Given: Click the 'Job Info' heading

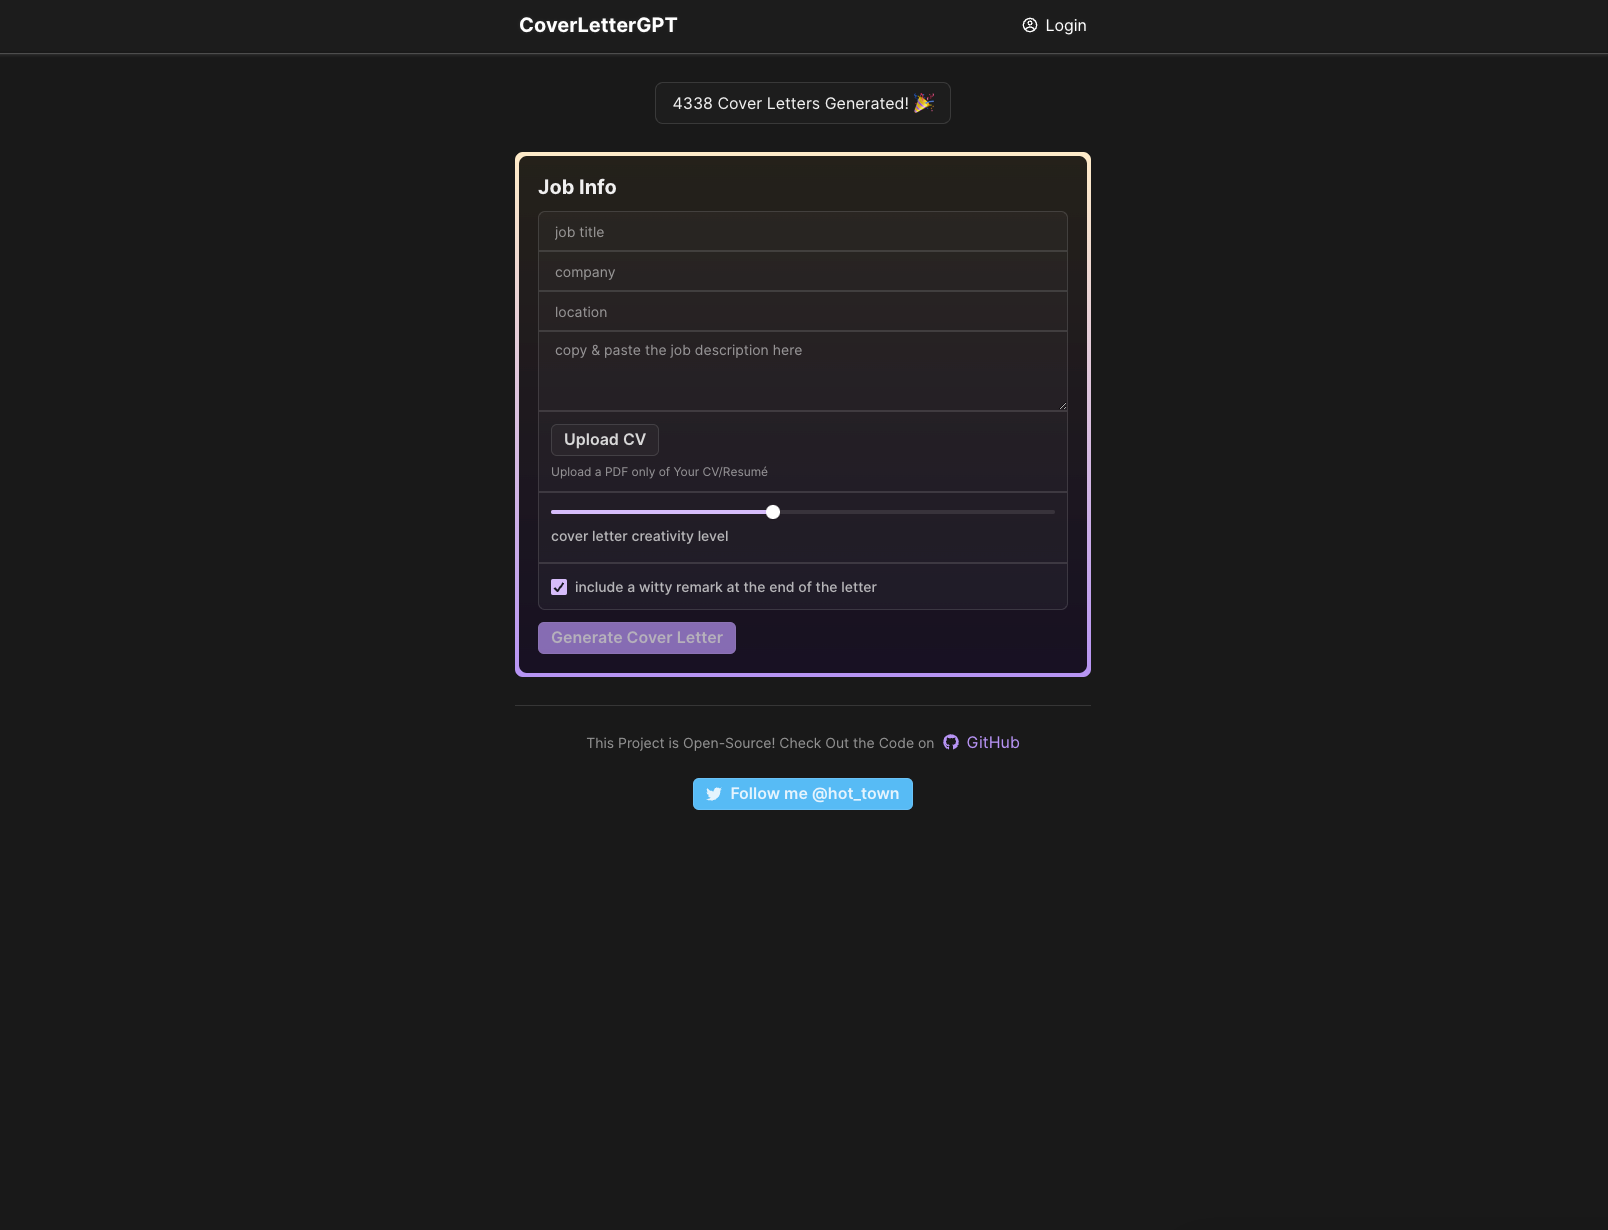Looking at the screenshot, I should click(x=577, y=187).
